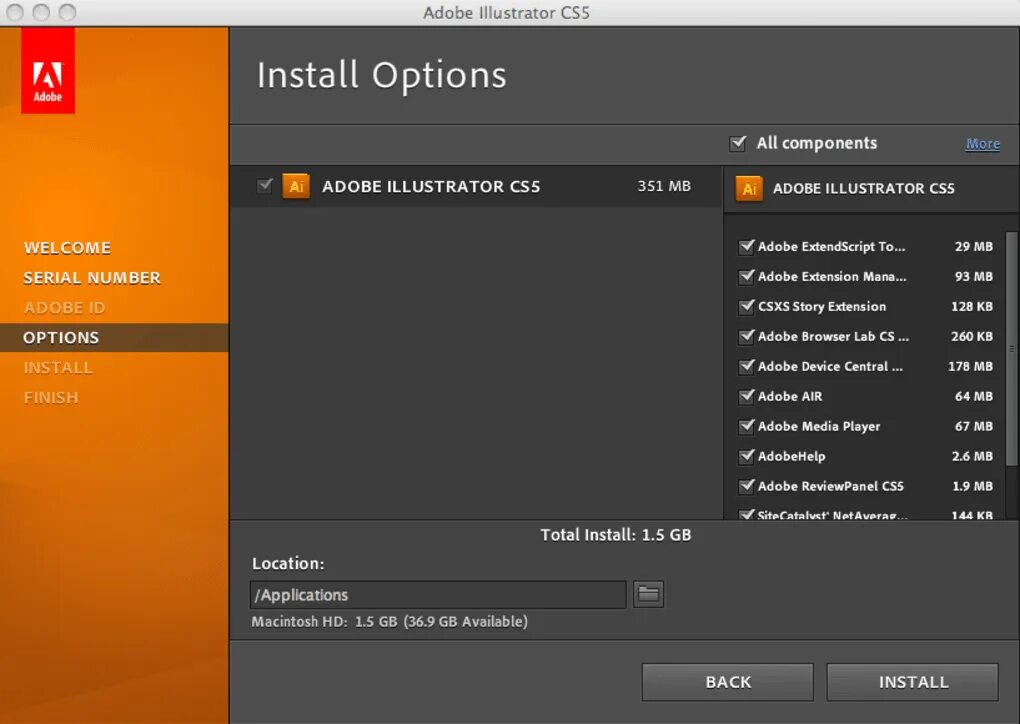The height and width of the screenshot is (724, 1020).
Task: Click the 2.6 MB size for AdobeHelp
Action: (x=973, y=456)
